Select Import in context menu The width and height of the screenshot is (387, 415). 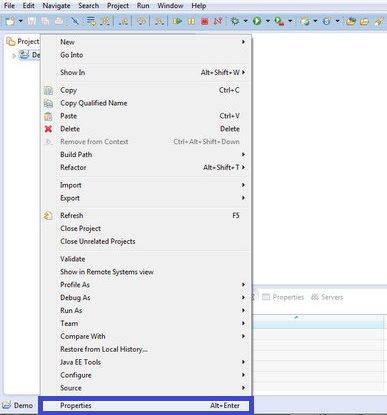click(x=146, y=185)
